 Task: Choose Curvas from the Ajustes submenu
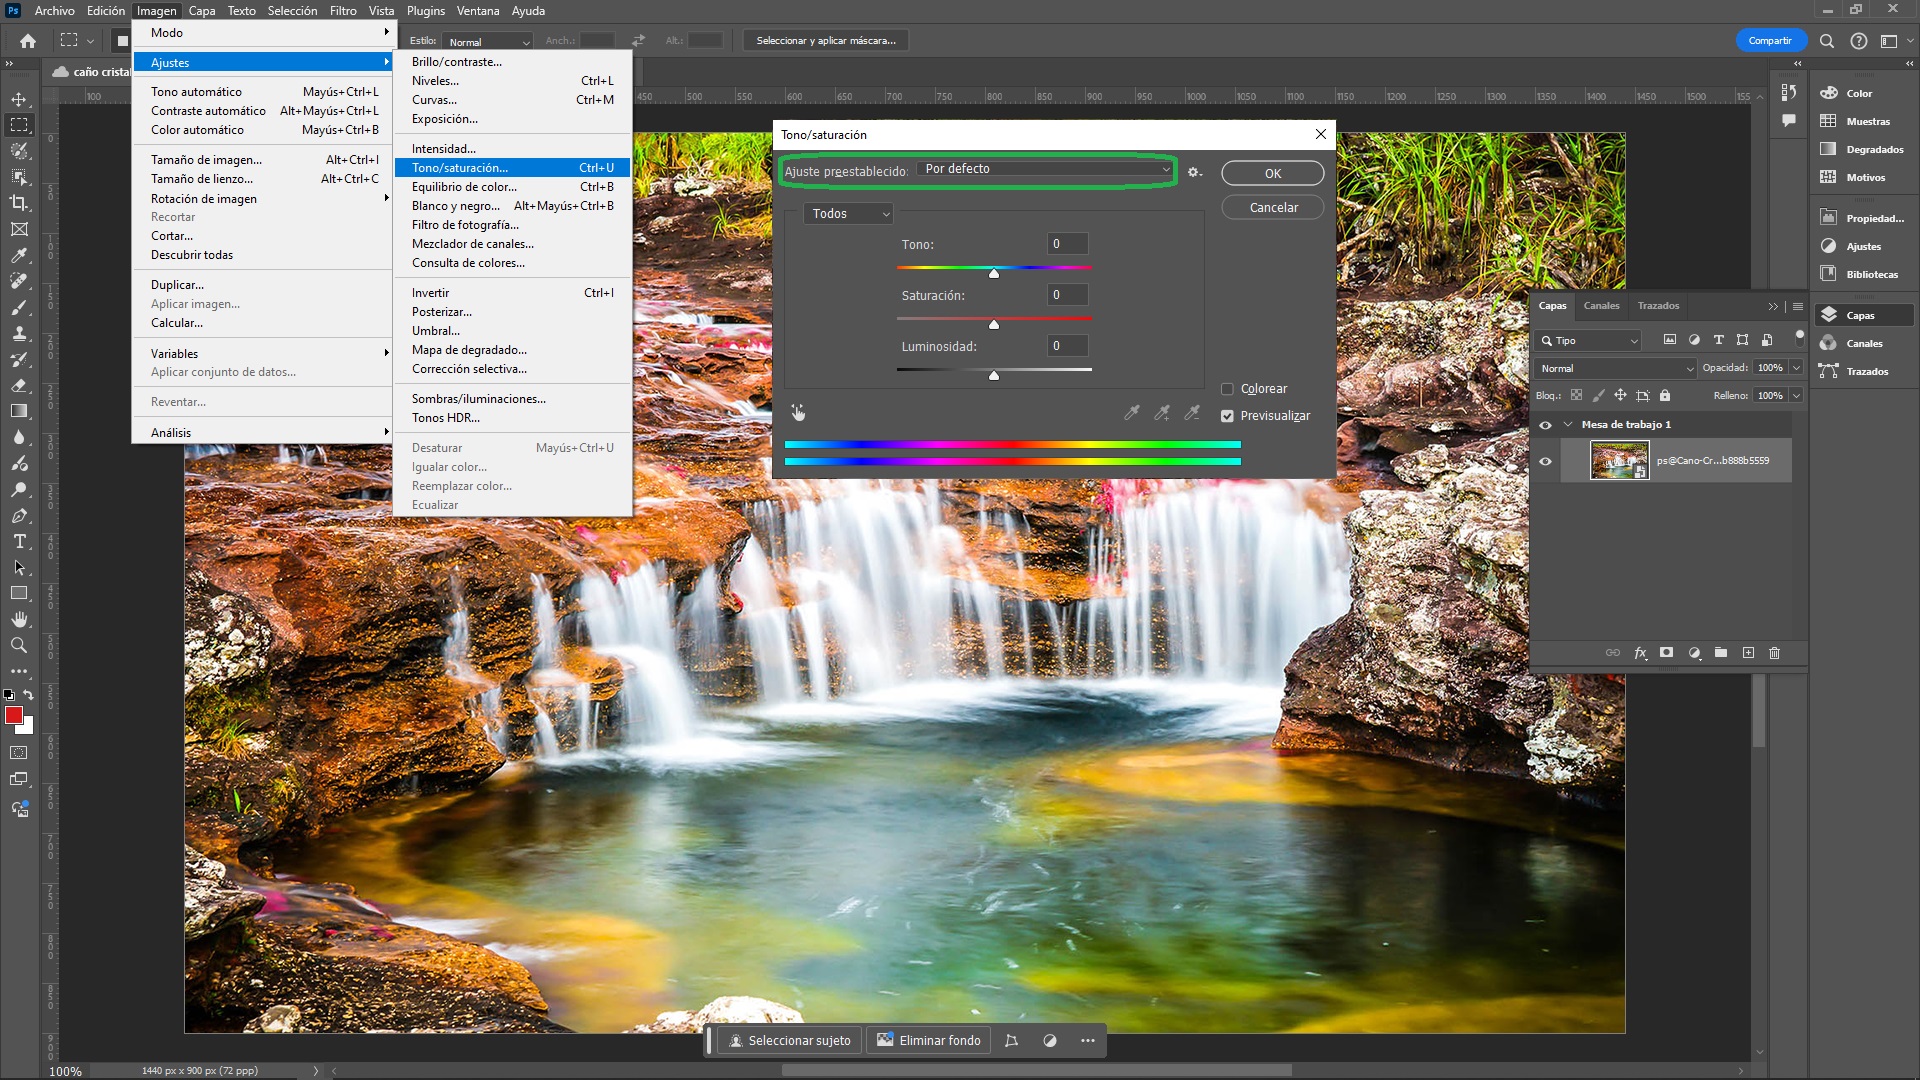tap(512, 100)
